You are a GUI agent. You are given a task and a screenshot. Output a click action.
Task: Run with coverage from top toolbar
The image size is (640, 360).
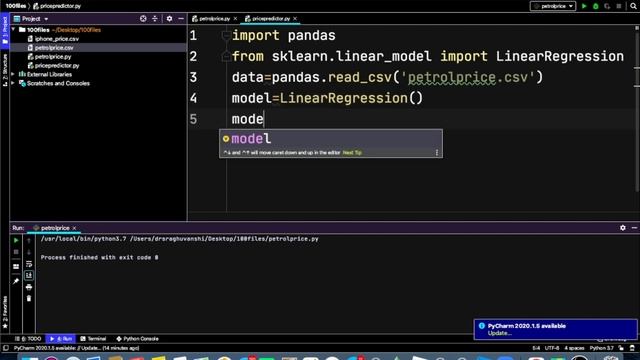coord(607,6)
